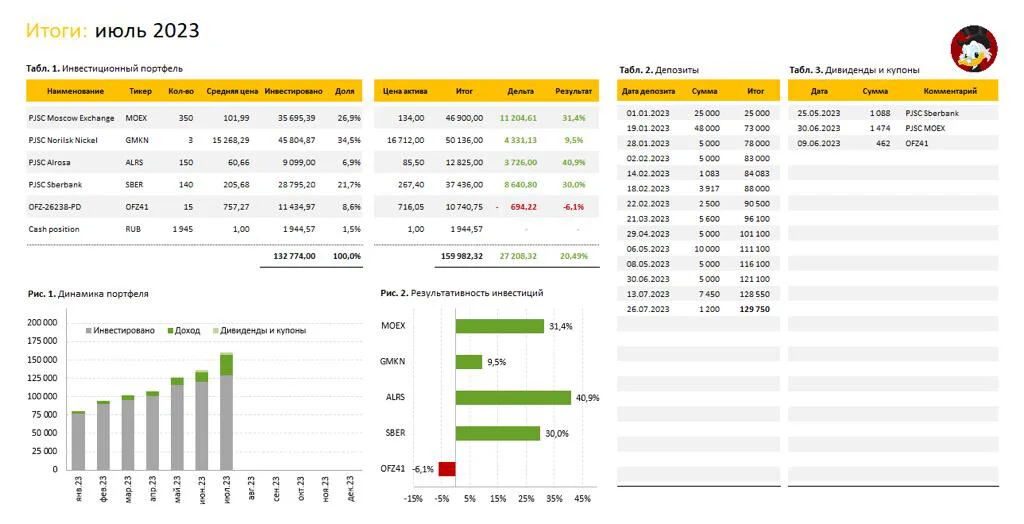1024x524 pixels.
Task: Click the 45% axis label
Action: coord(583,499)
